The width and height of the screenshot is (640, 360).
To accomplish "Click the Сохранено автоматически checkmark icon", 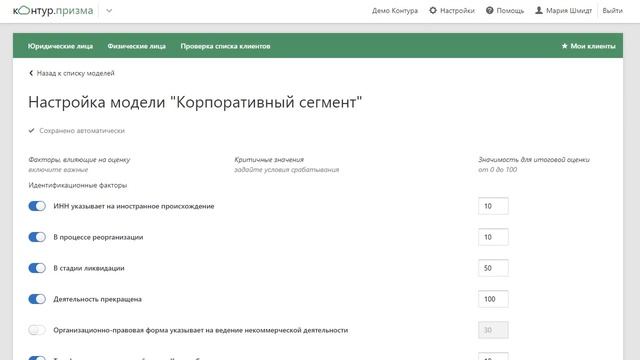I will click(31, 131).
